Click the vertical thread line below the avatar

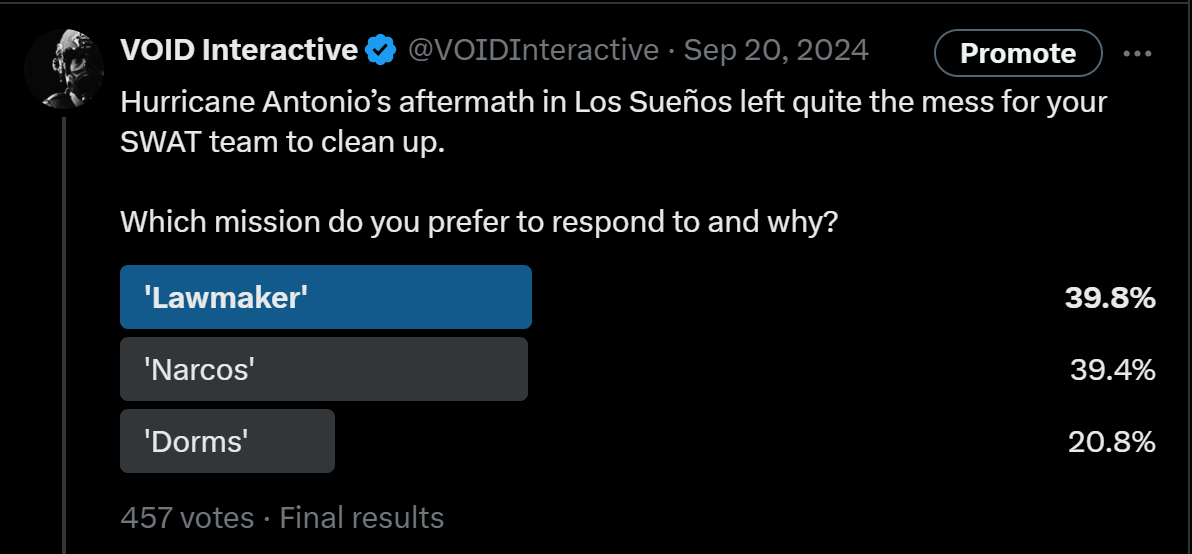click(x=64, y=330)
